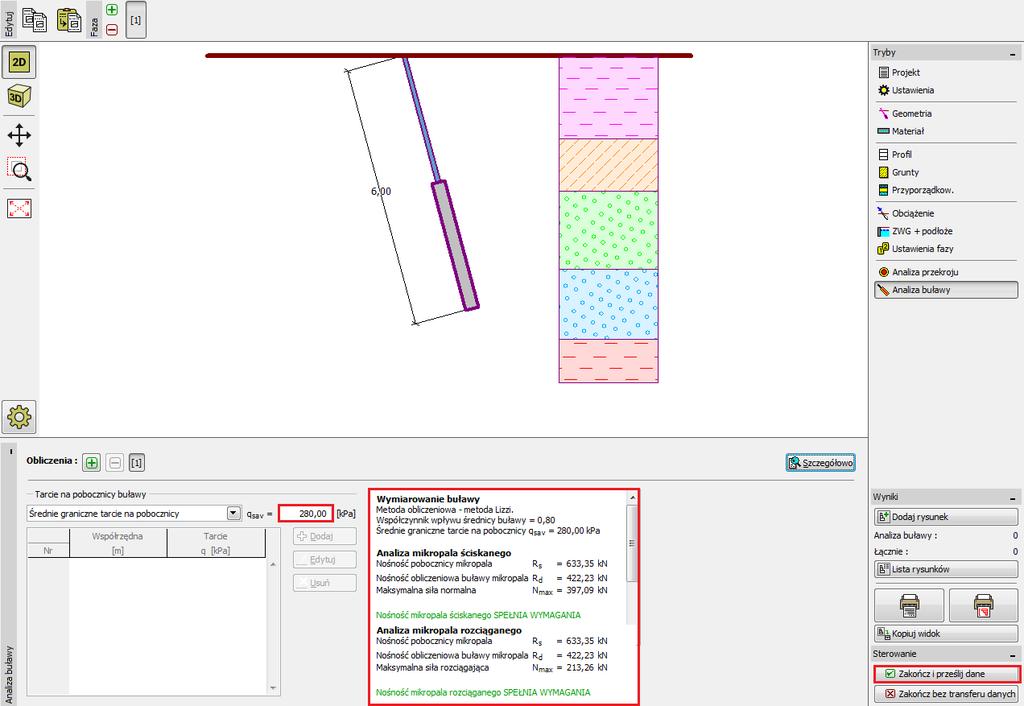This screenshot has height=706, width=1024.
Task: Click the friction table scroll down arrow
Action: click(273, 688)
